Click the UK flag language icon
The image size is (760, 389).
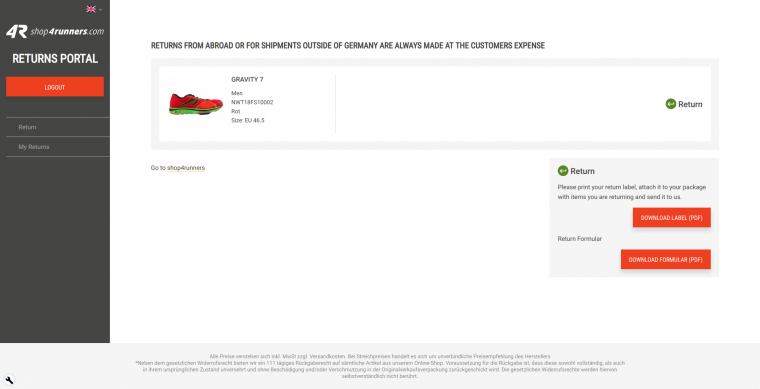pyautogui.click(x=91, y=9)
